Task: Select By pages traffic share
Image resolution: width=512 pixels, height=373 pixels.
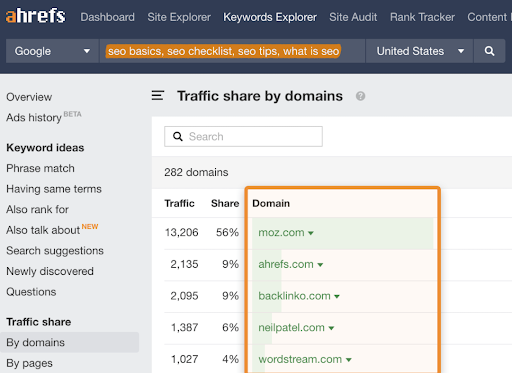Action: [x=29, y=363]
